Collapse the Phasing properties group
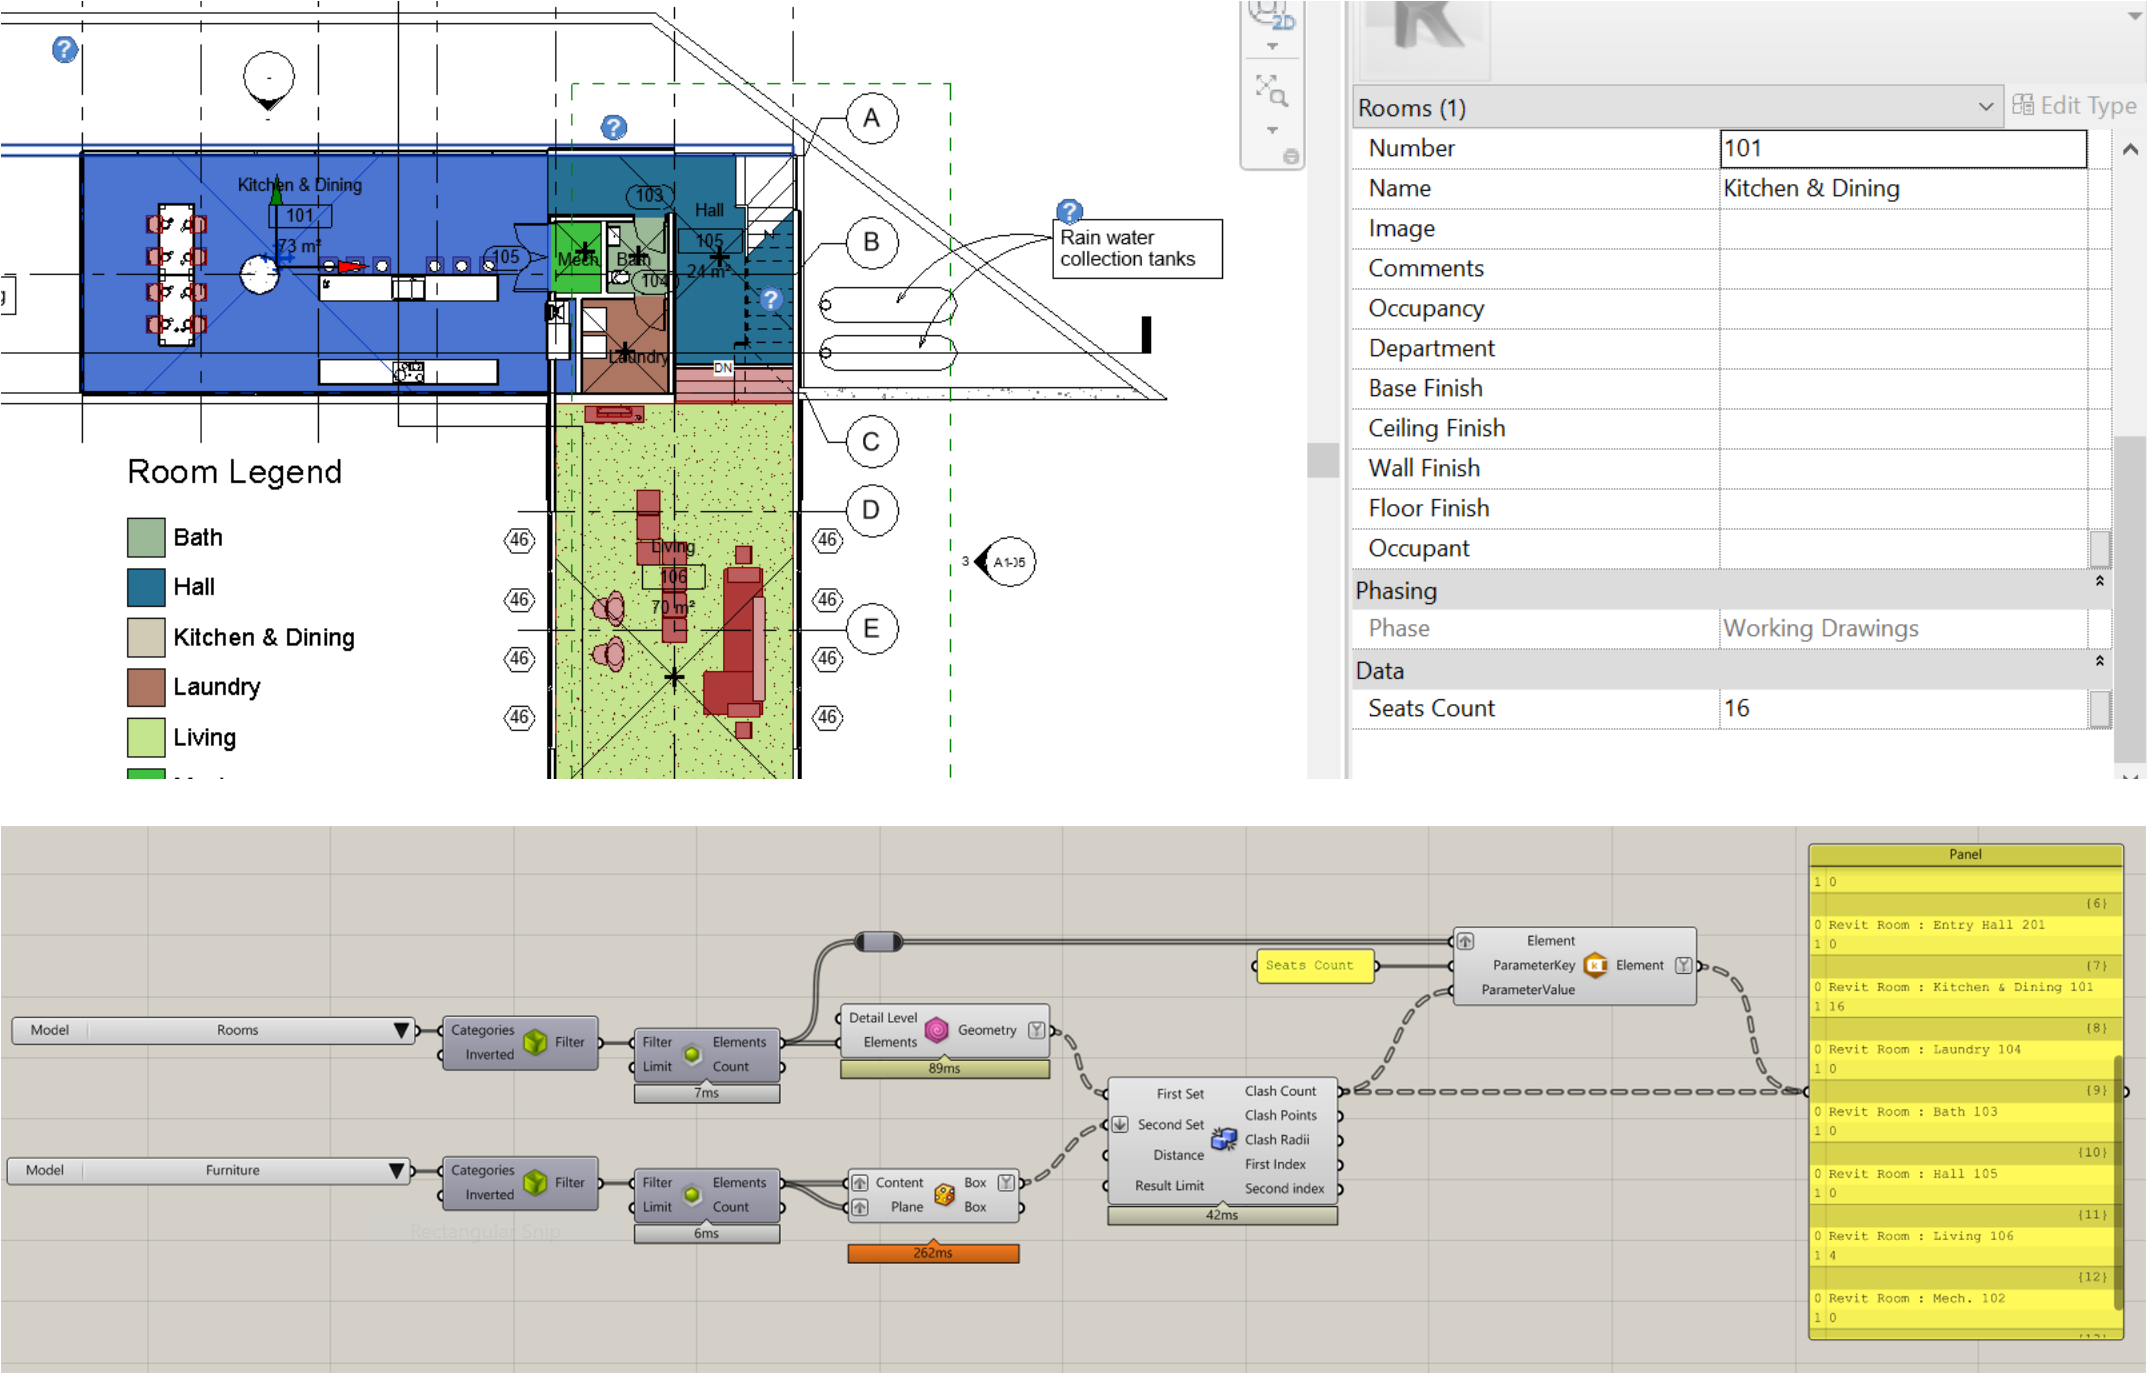Viewport: 2147px width, 1373px height. coord(2099,581)
